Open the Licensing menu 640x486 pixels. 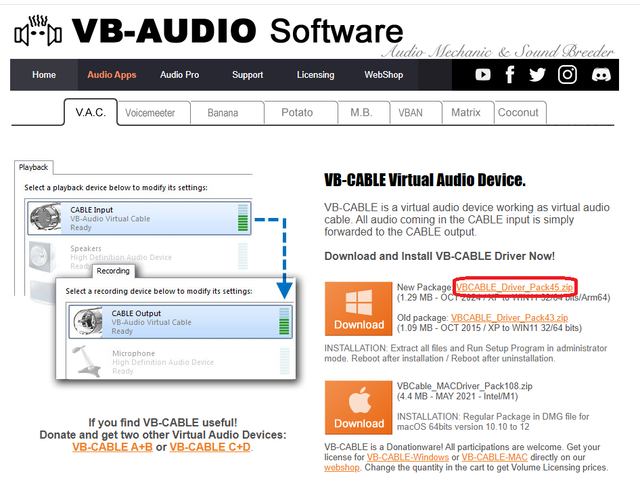[x=316, y=75]
